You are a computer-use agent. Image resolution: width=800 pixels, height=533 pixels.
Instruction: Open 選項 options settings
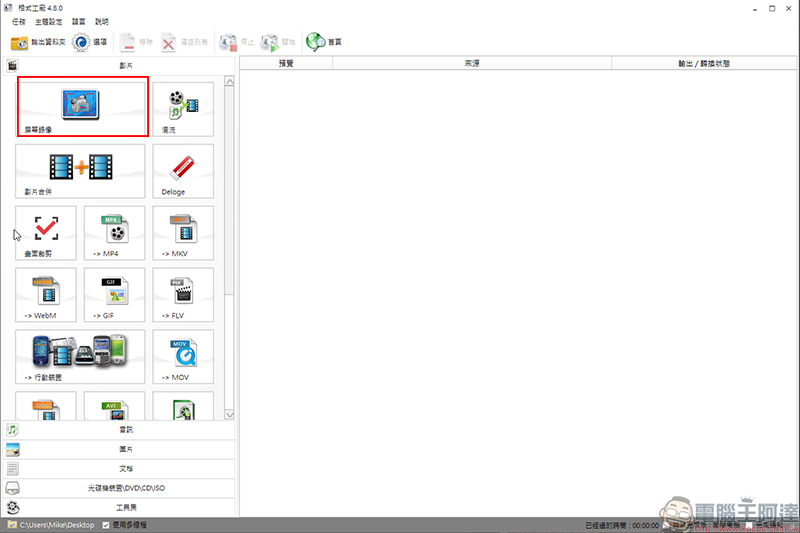tap(90, 42)
